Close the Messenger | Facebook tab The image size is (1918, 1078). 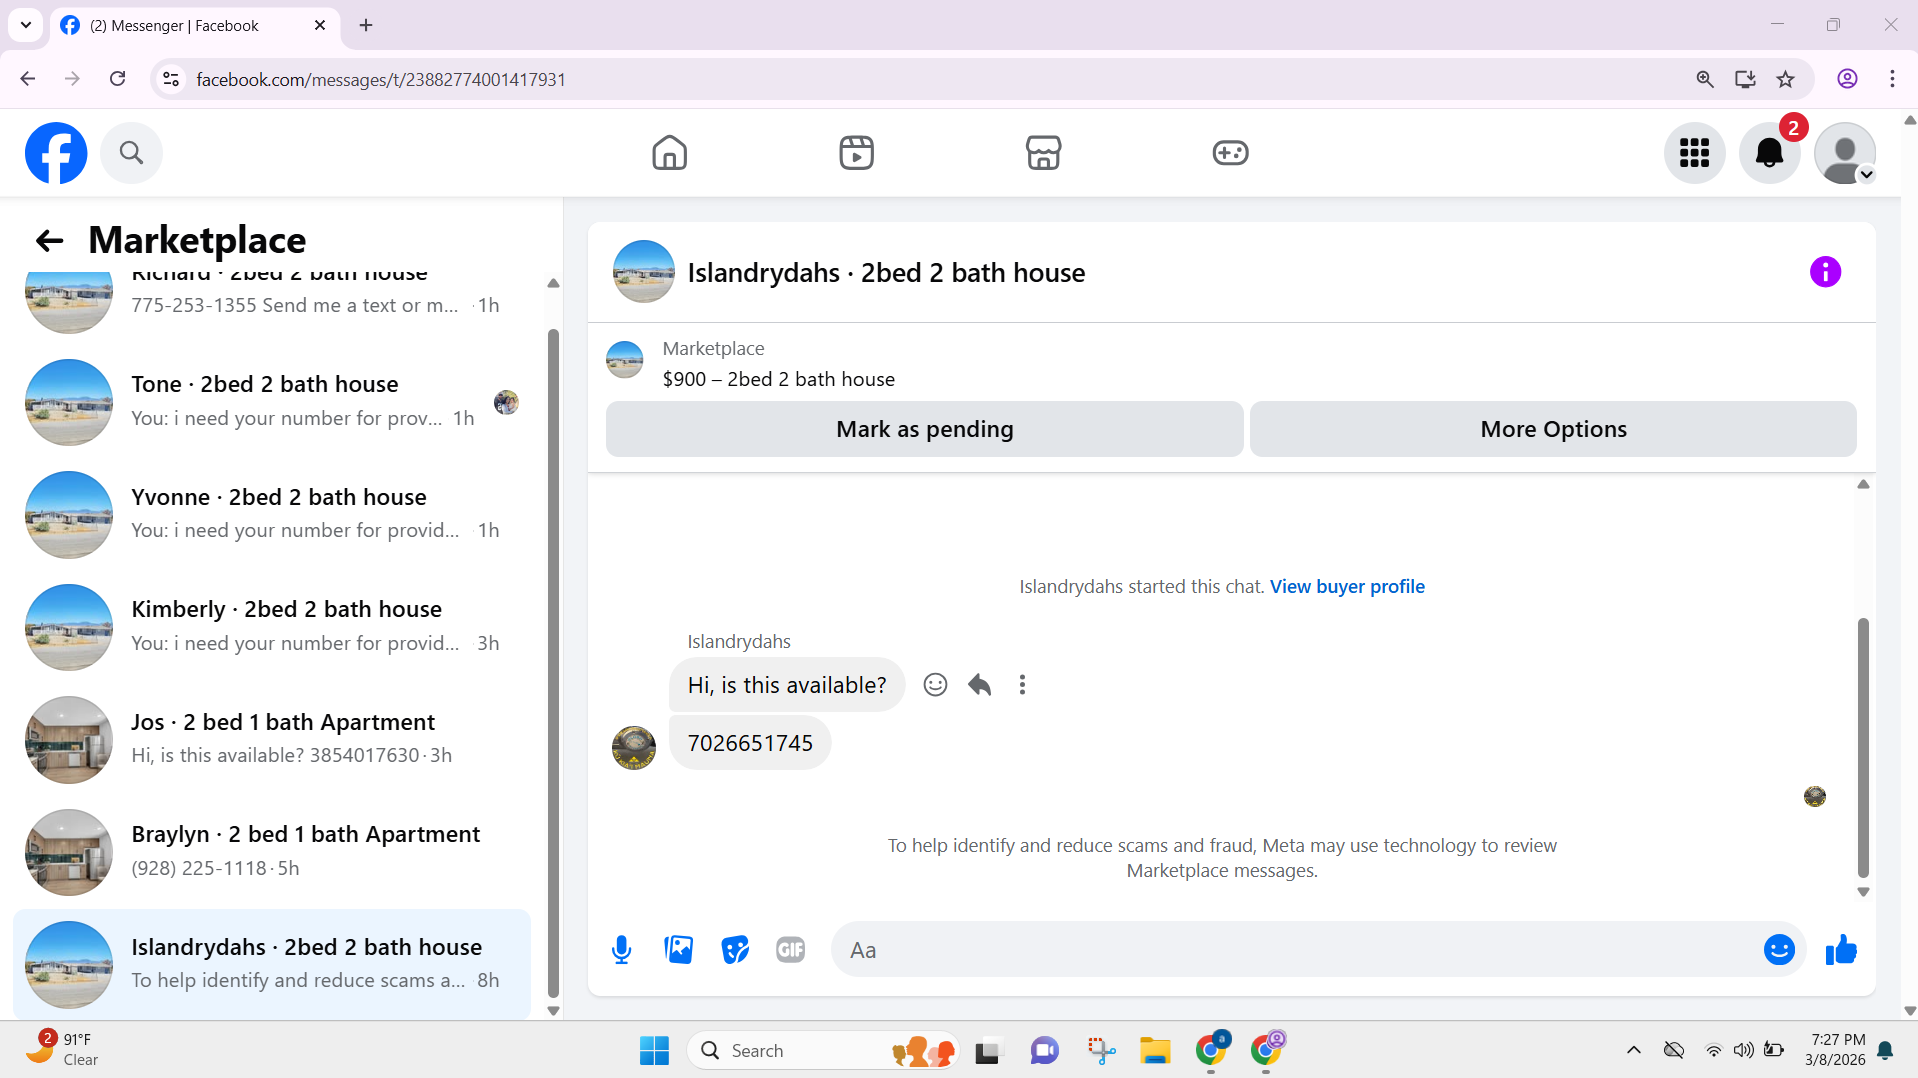click(320, 25)
